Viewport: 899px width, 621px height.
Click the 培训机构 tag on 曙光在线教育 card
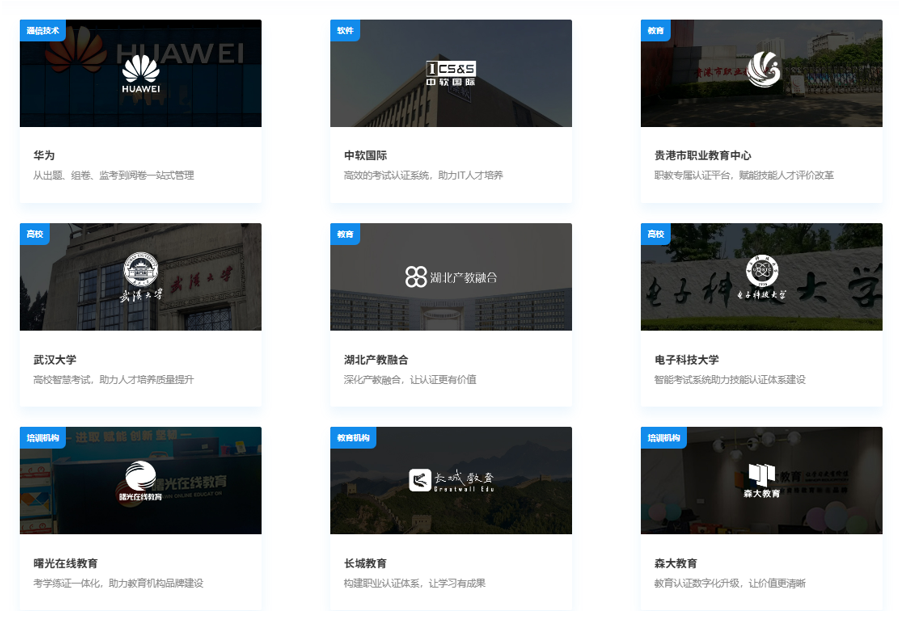tap(42, 438)
